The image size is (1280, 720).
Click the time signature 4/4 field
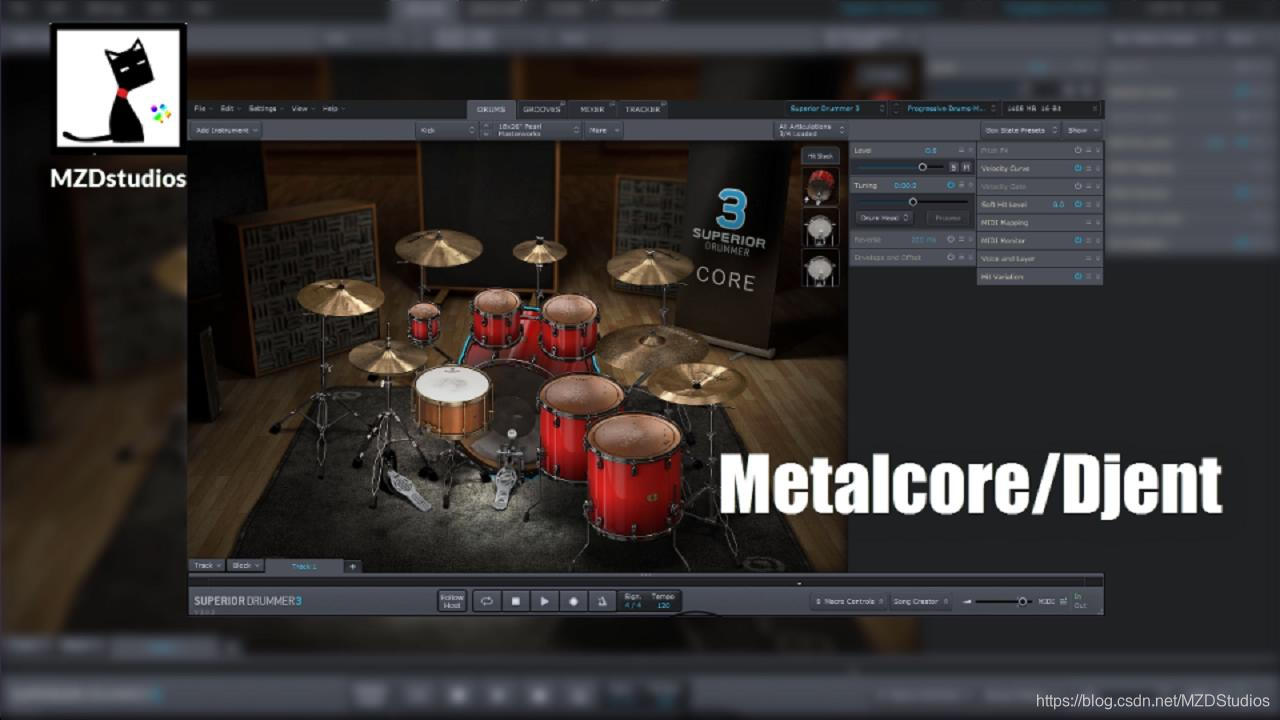pos(633,601)
